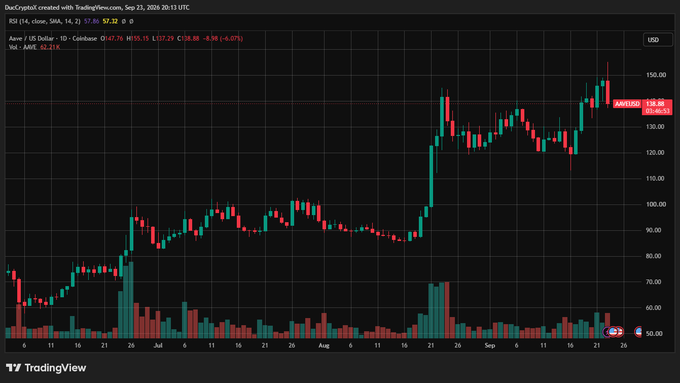Click the Aug label on time axis
Image resolution: width=680 pixels, height=383 pixels.
(x=324, y=345)
